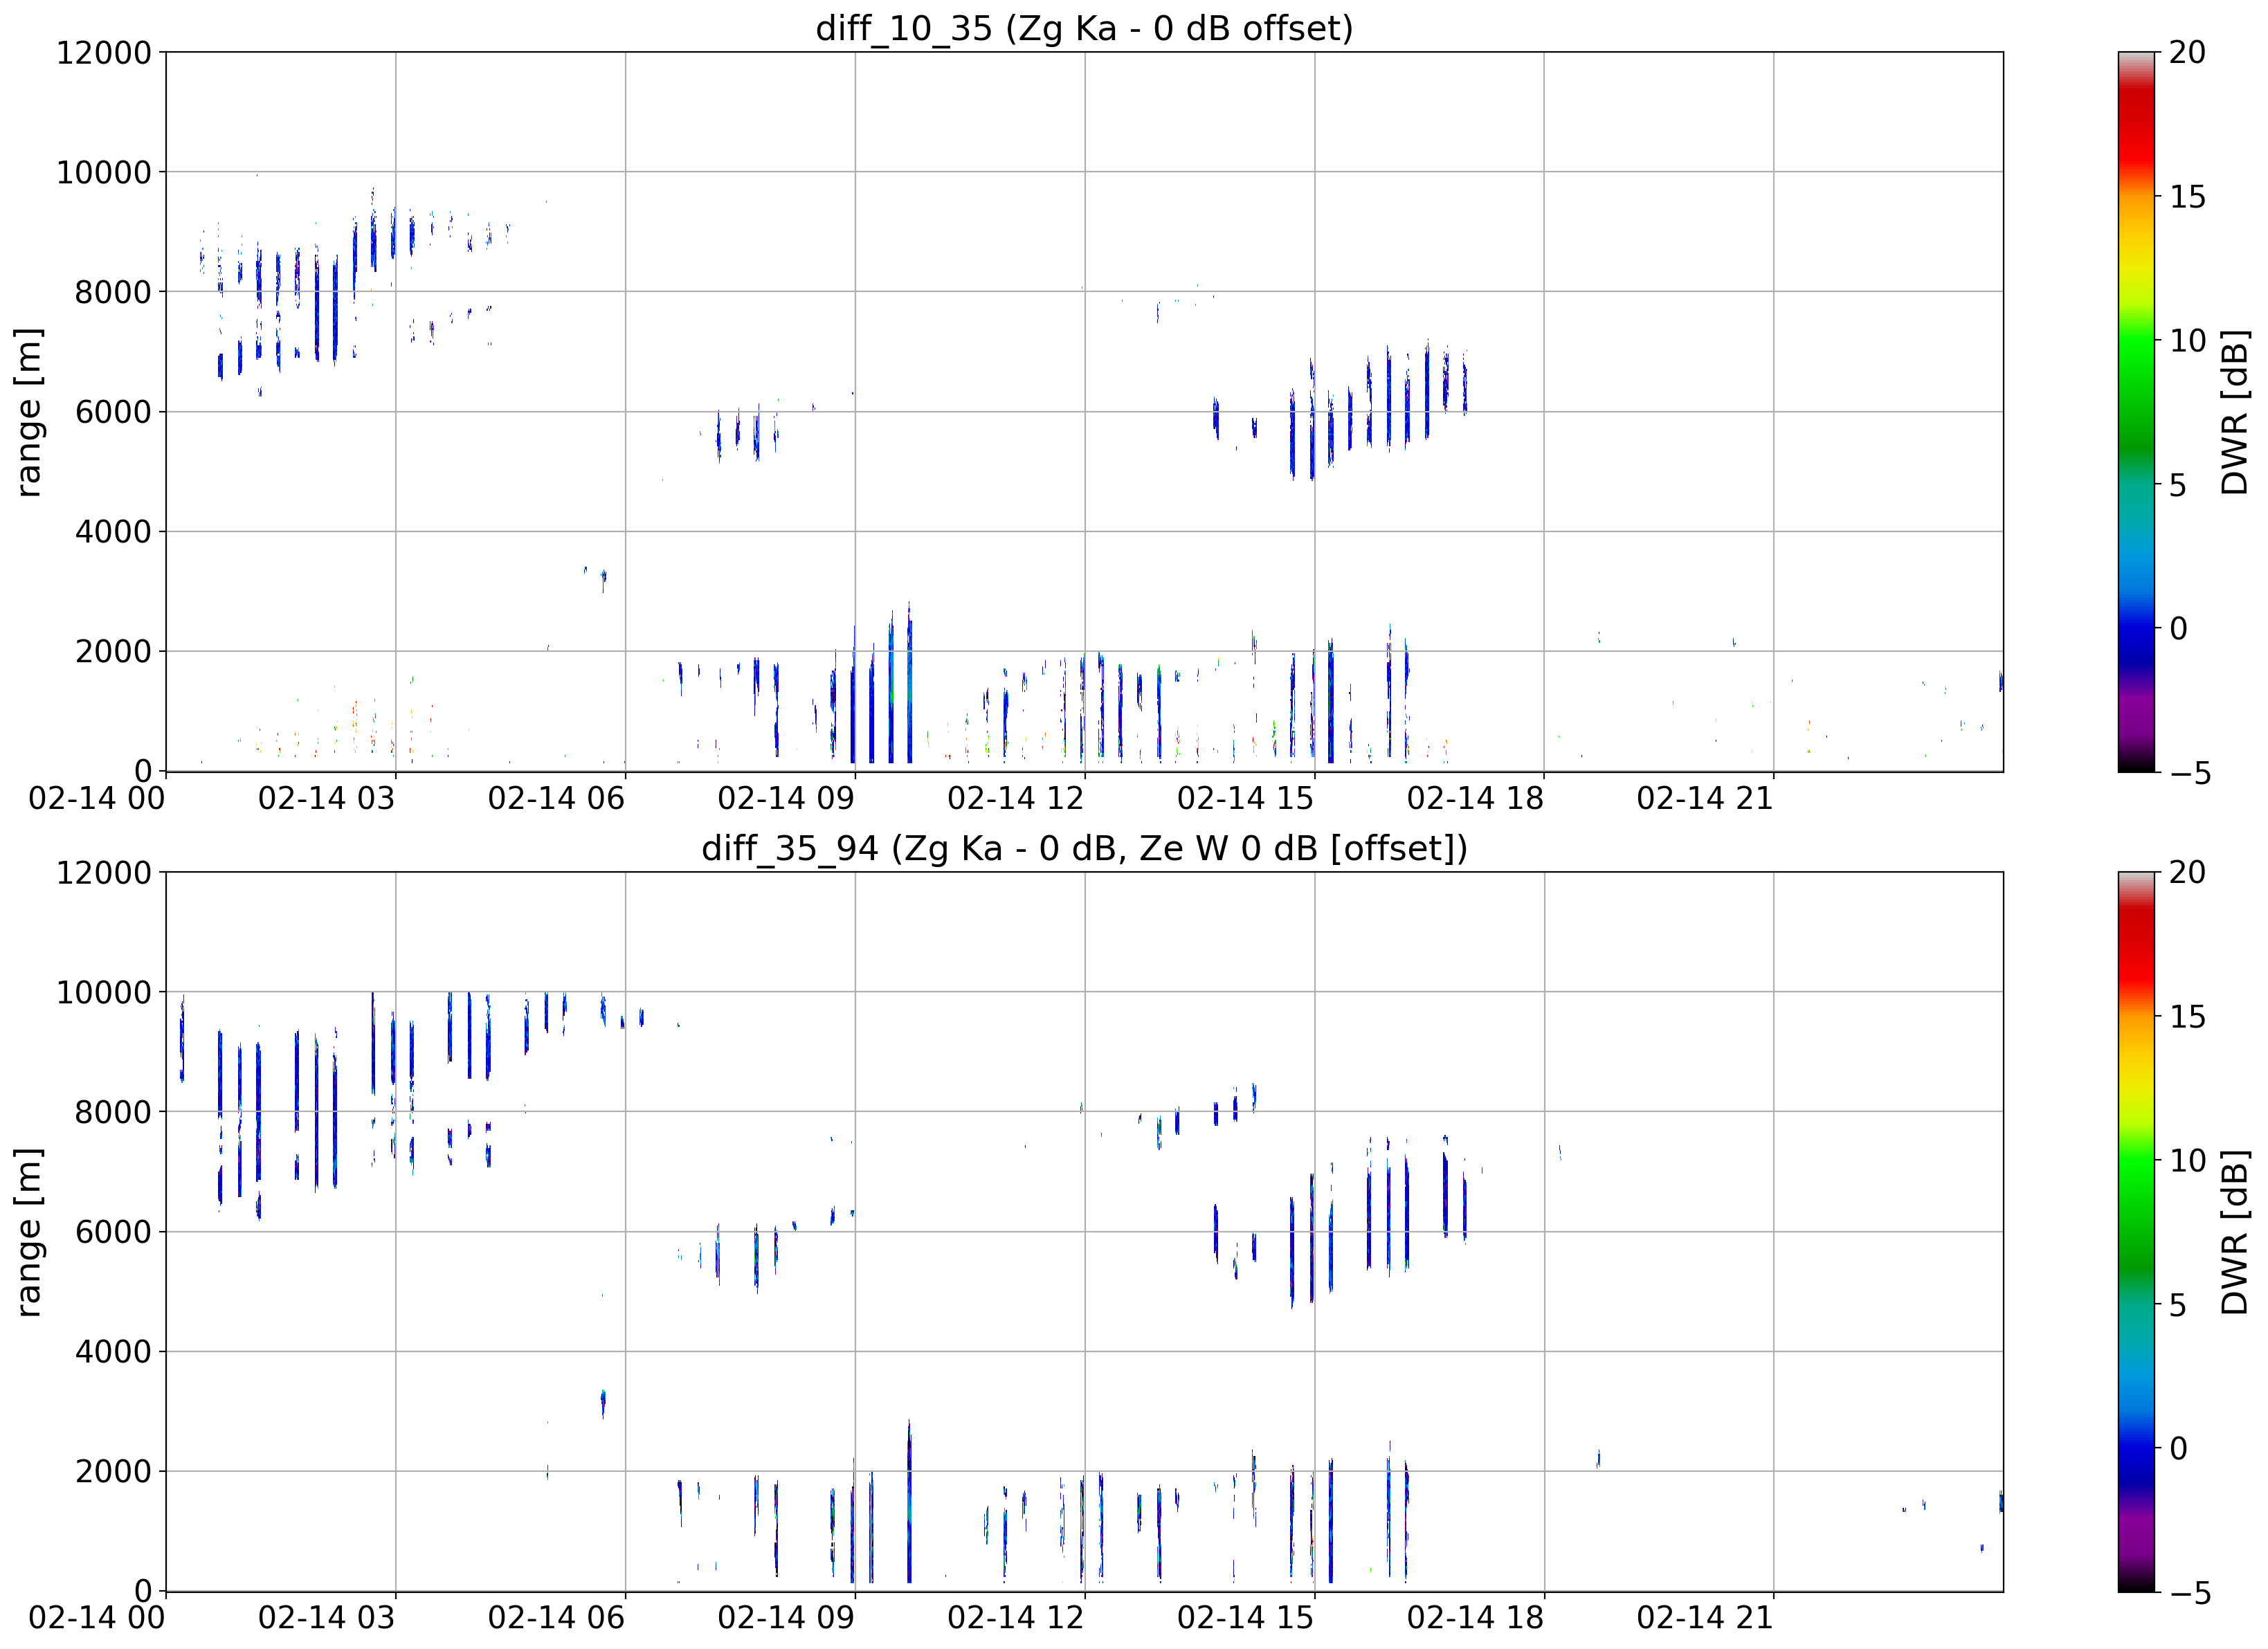Click bottom plot x-tick '02-14 15'
This screenshot has width=2268, height=1649.
click(x=1246, y=1618)
